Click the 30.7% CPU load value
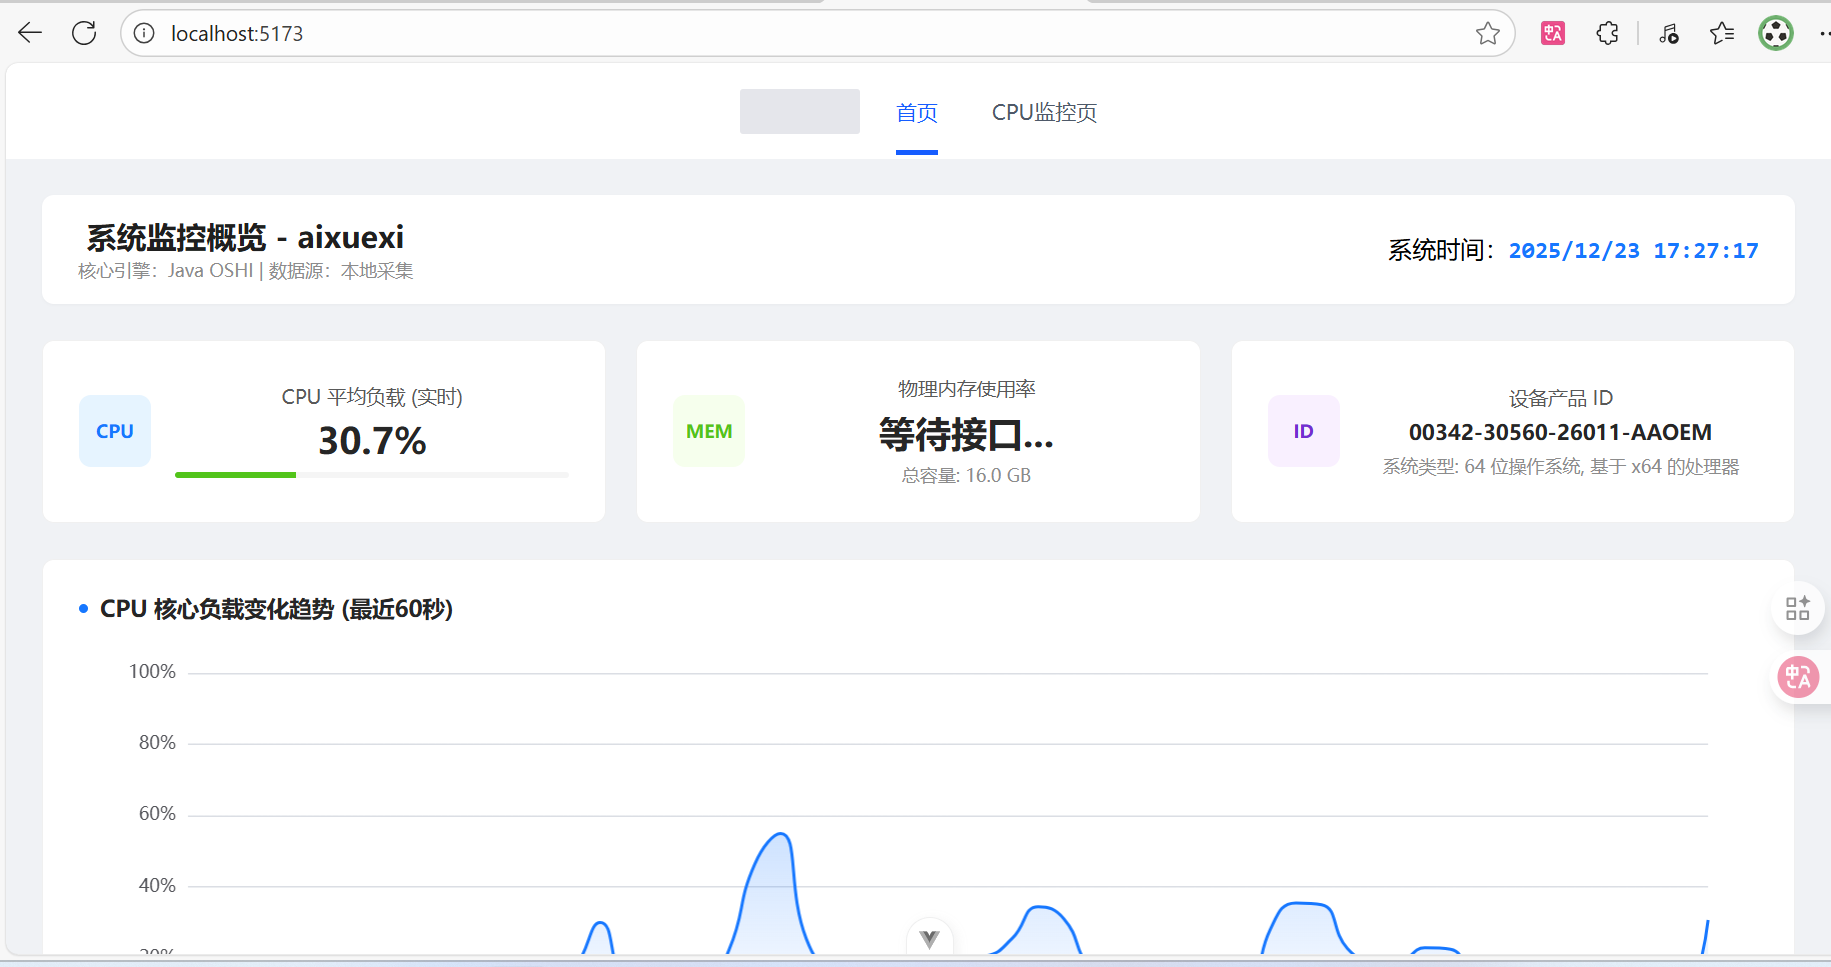The image size is (1831, 967). click(372, 440)
